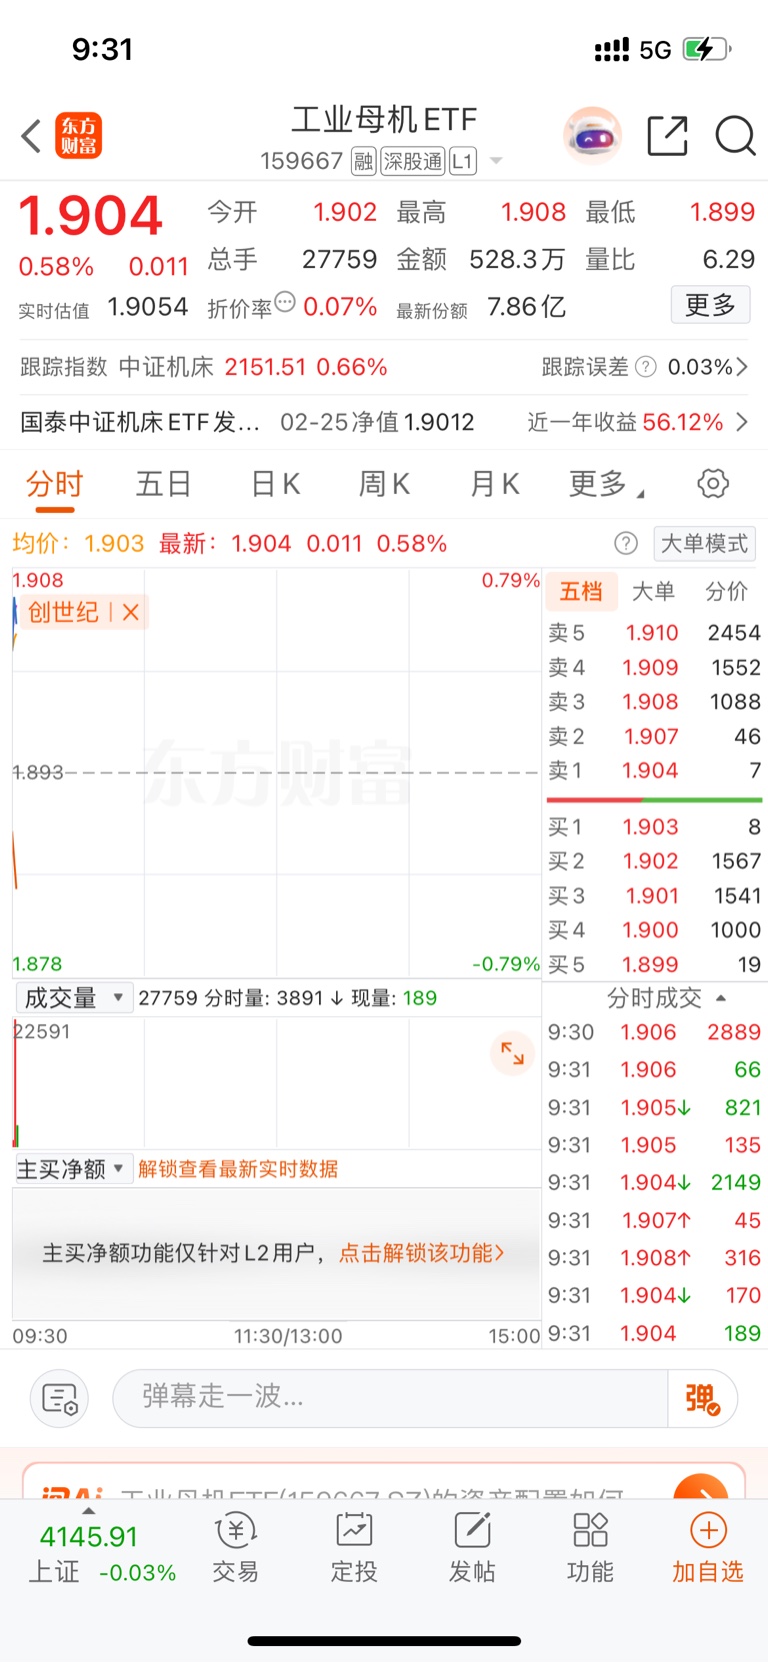Viewport: 768px width, 1663px height.
Task: Focus the 弹幕走一波 input field
Action: pos(390,1398)
